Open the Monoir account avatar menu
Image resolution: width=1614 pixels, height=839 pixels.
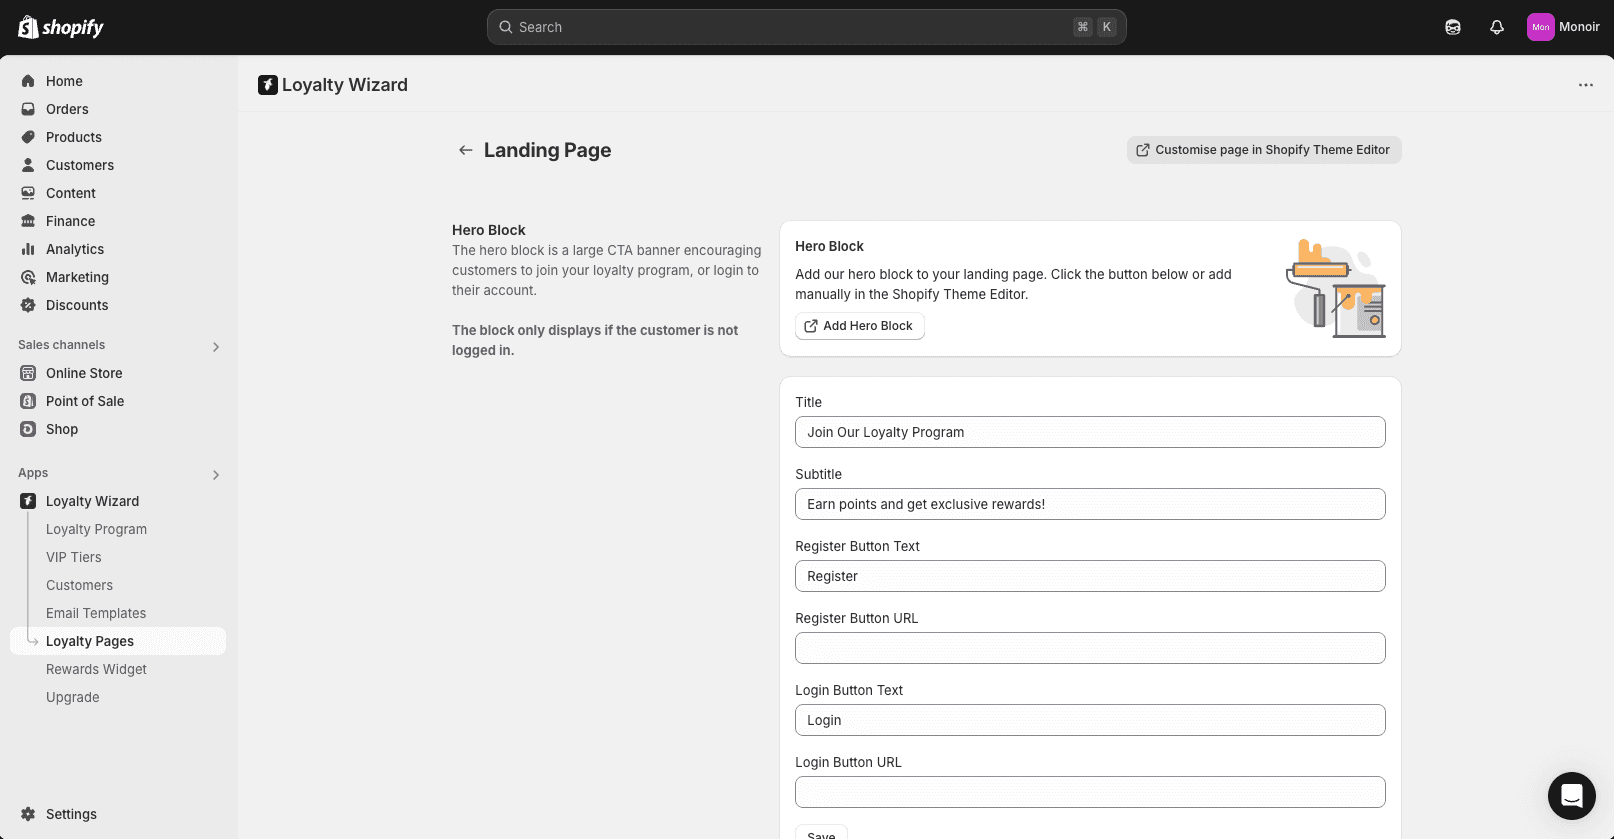[1563, 27]
